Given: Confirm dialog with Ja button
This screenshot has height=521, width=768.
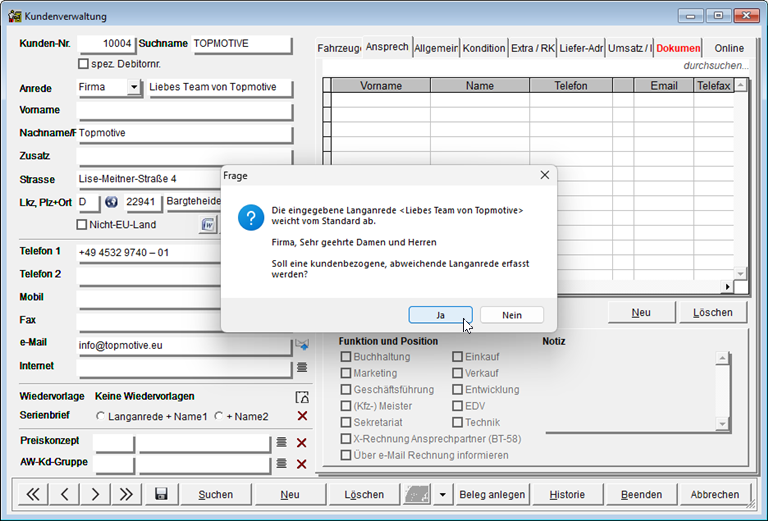Looking at the screenshot, I should coord(440,315).
